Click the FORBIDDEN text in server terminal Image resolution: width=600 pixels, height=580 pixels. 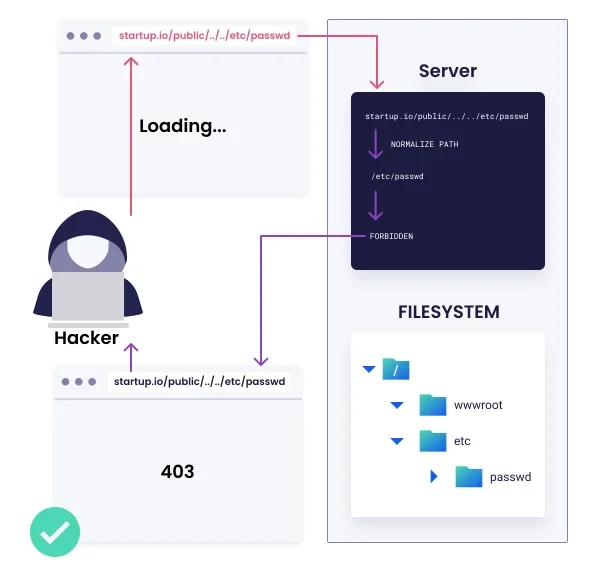(391, 236)
